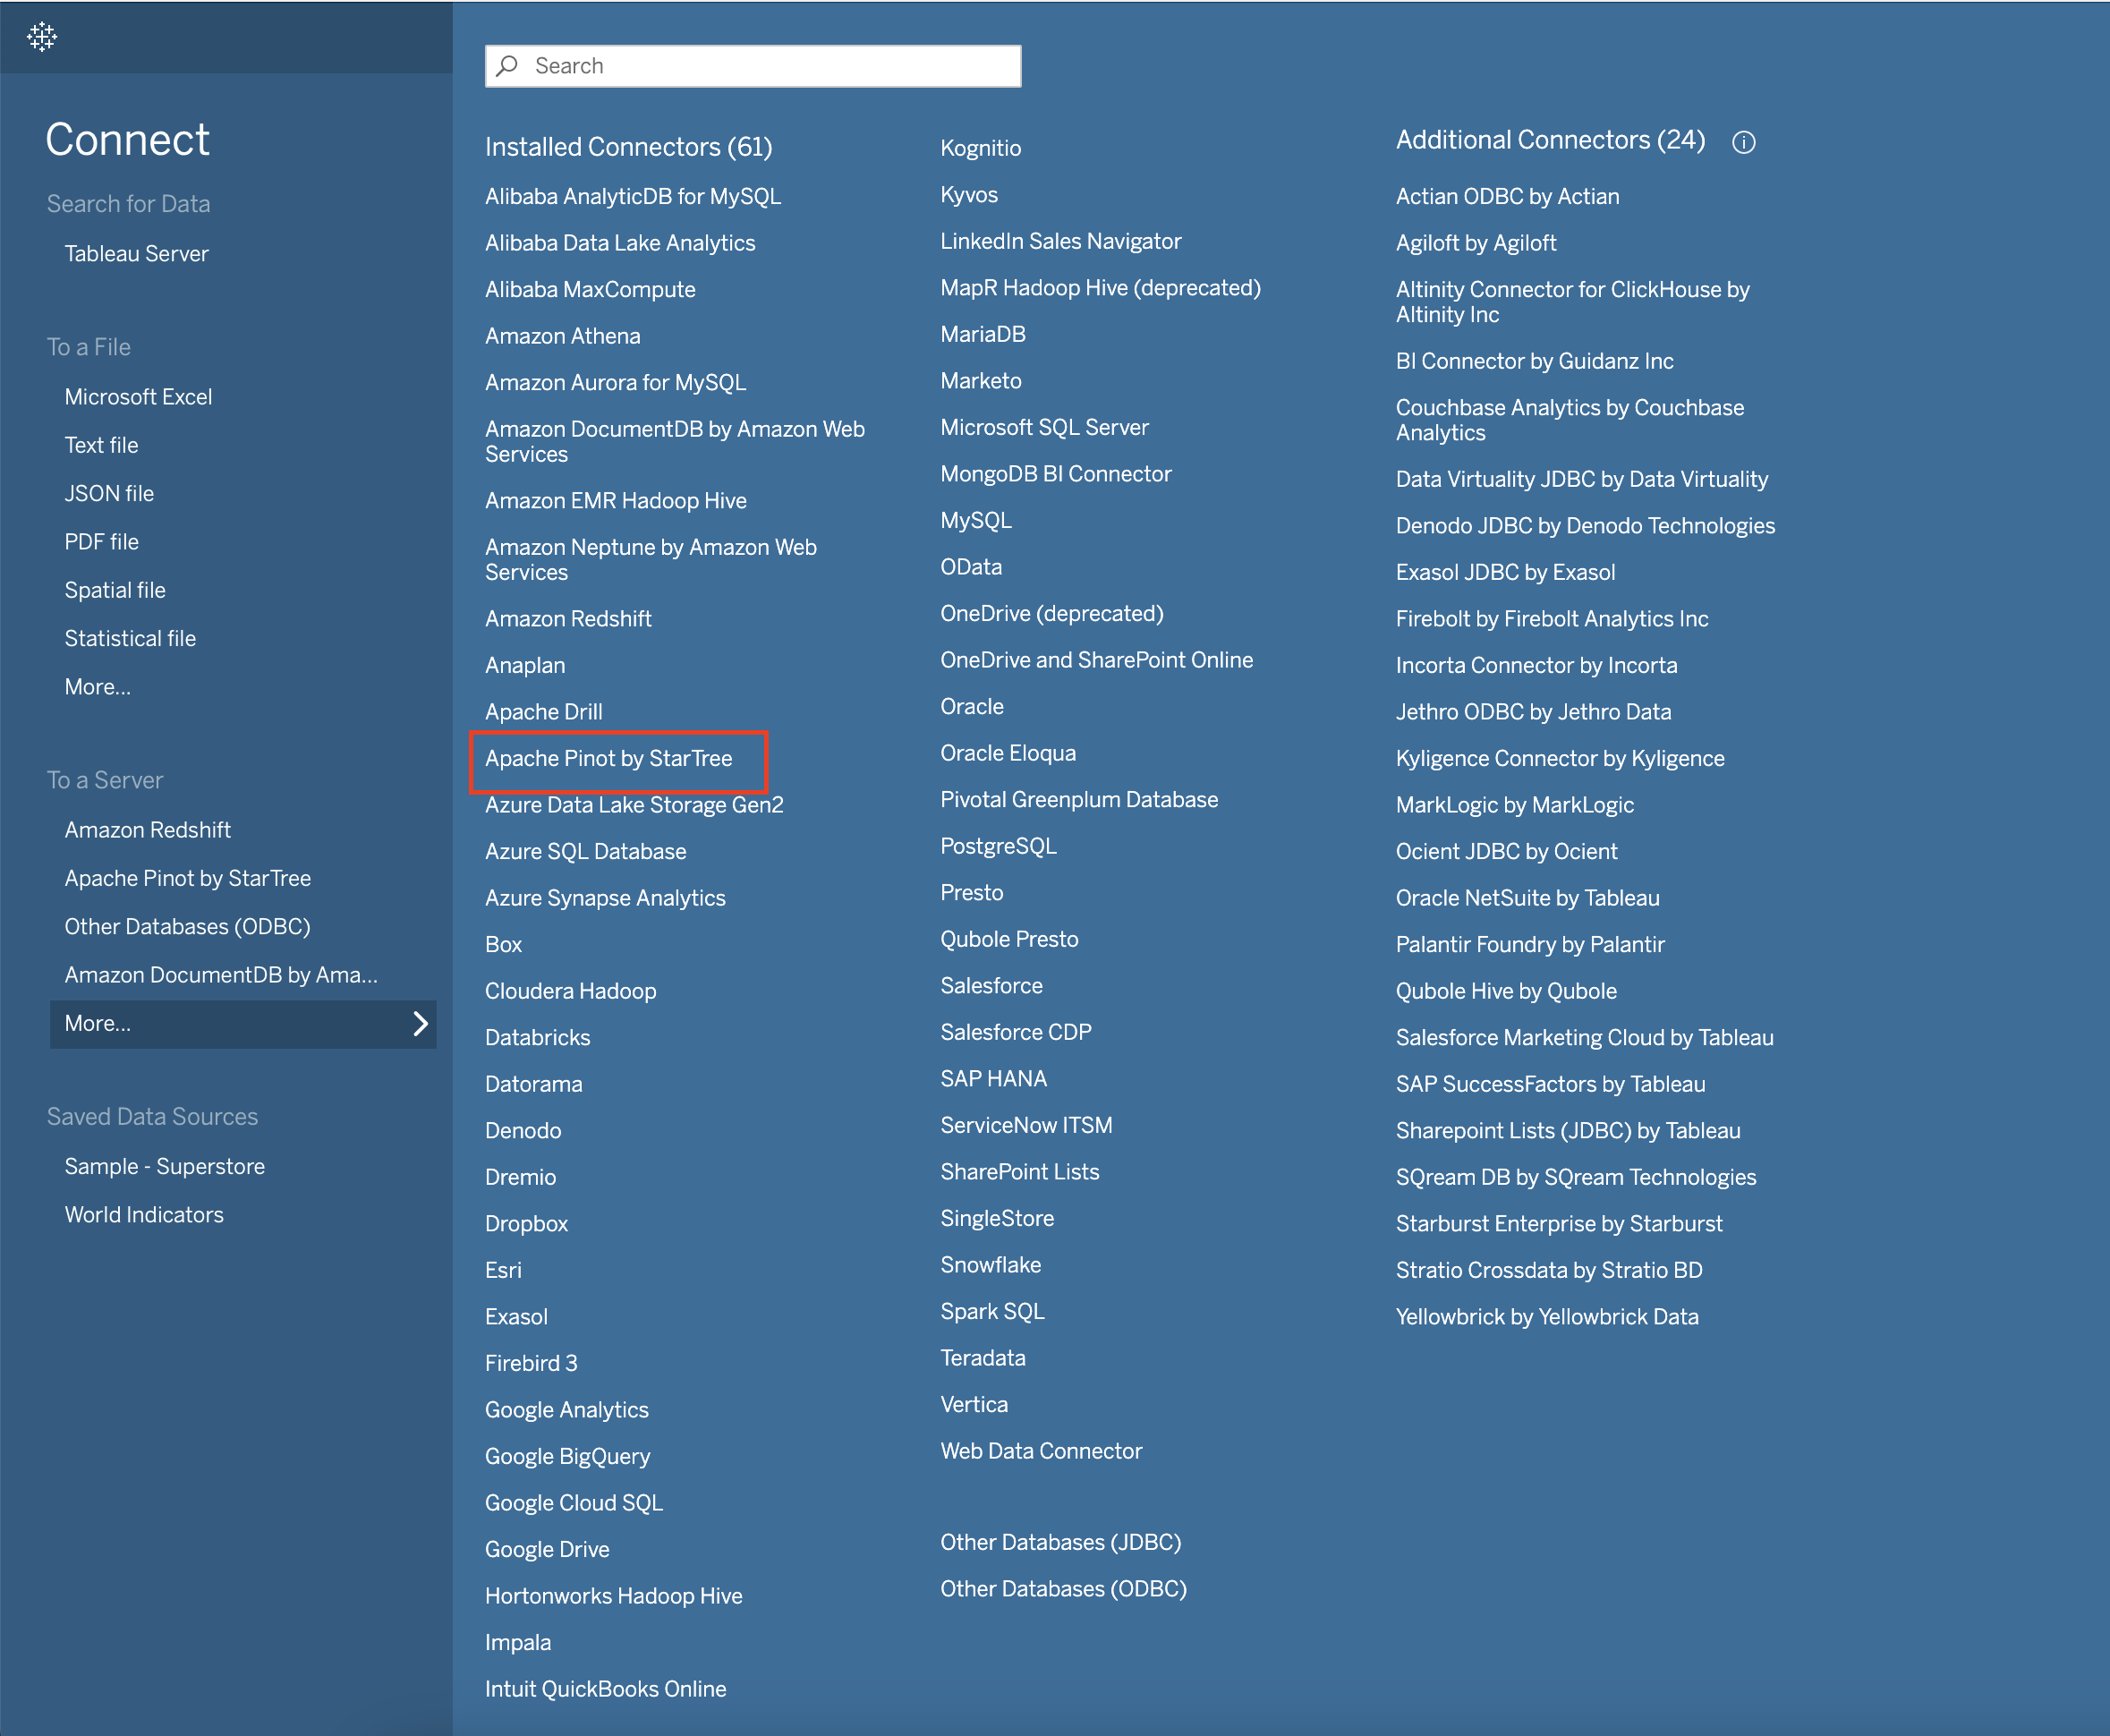The height and width of the screenshot is (1736, 2110).
Task: Choose the Salesforce connector
Action: (991, 985)
